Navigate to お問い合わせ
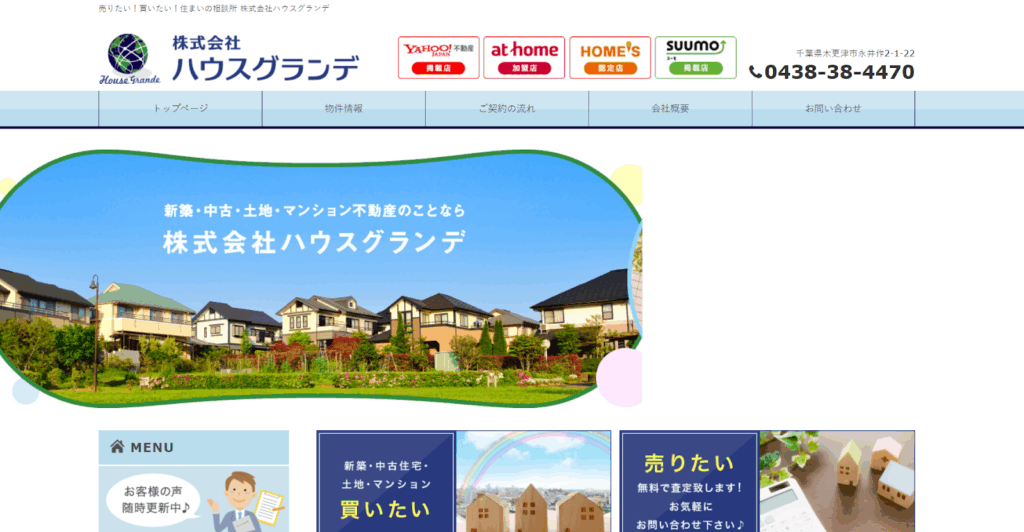This screenshot has width=1024, height=532. 833,109
